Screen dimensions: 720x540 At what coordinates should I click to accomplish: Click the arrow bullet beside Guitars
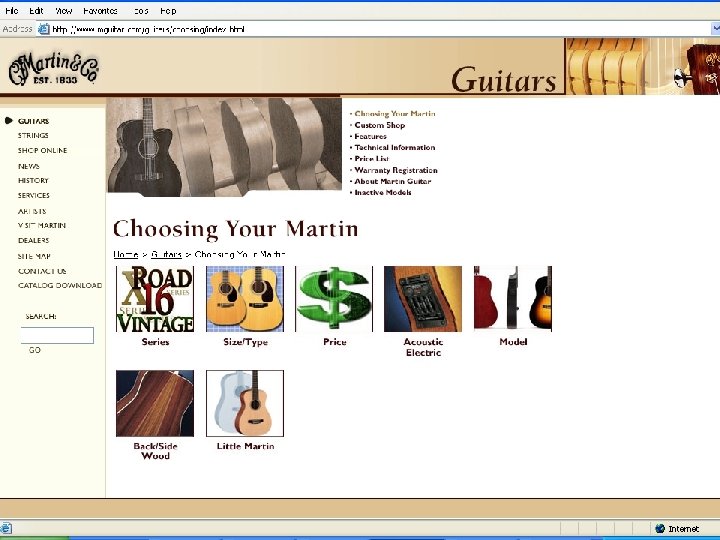click(8, 121)
